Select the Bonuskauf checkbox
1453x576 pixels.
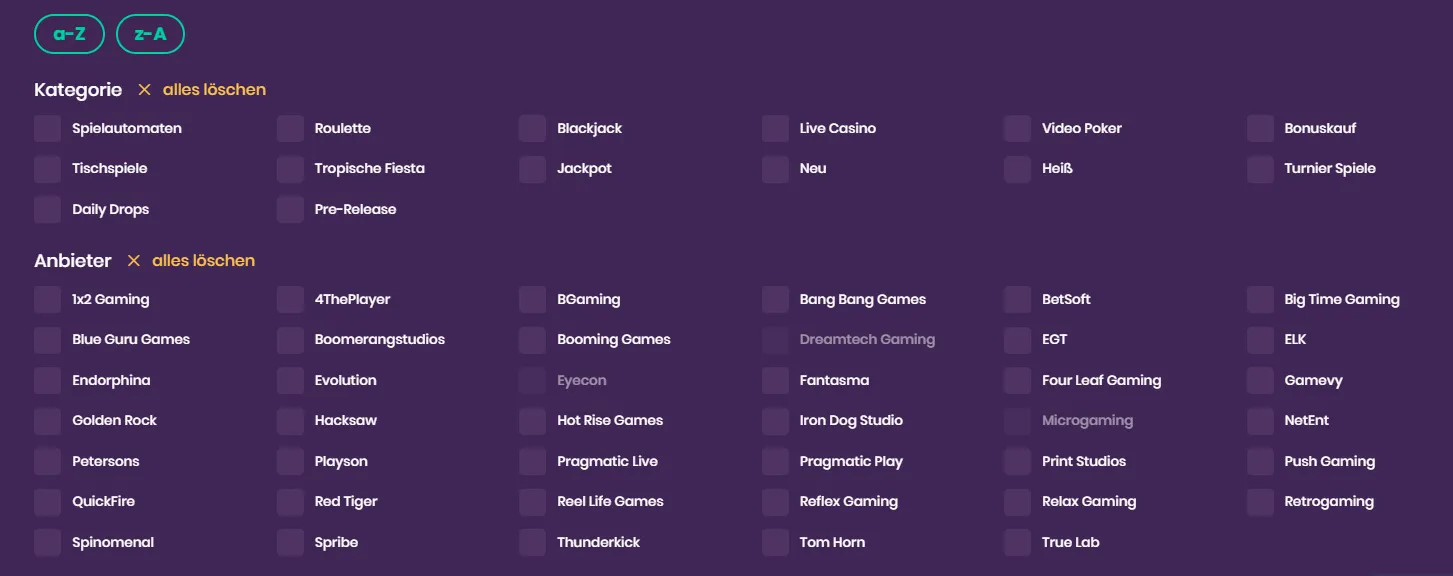click(x=1260, y=129)
